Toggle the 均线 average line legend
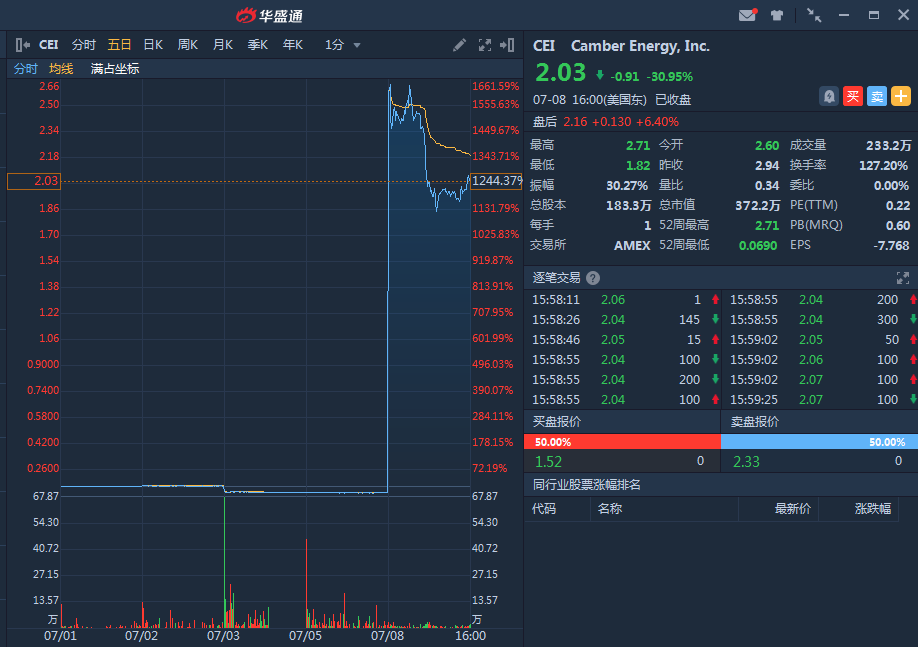 61,69
